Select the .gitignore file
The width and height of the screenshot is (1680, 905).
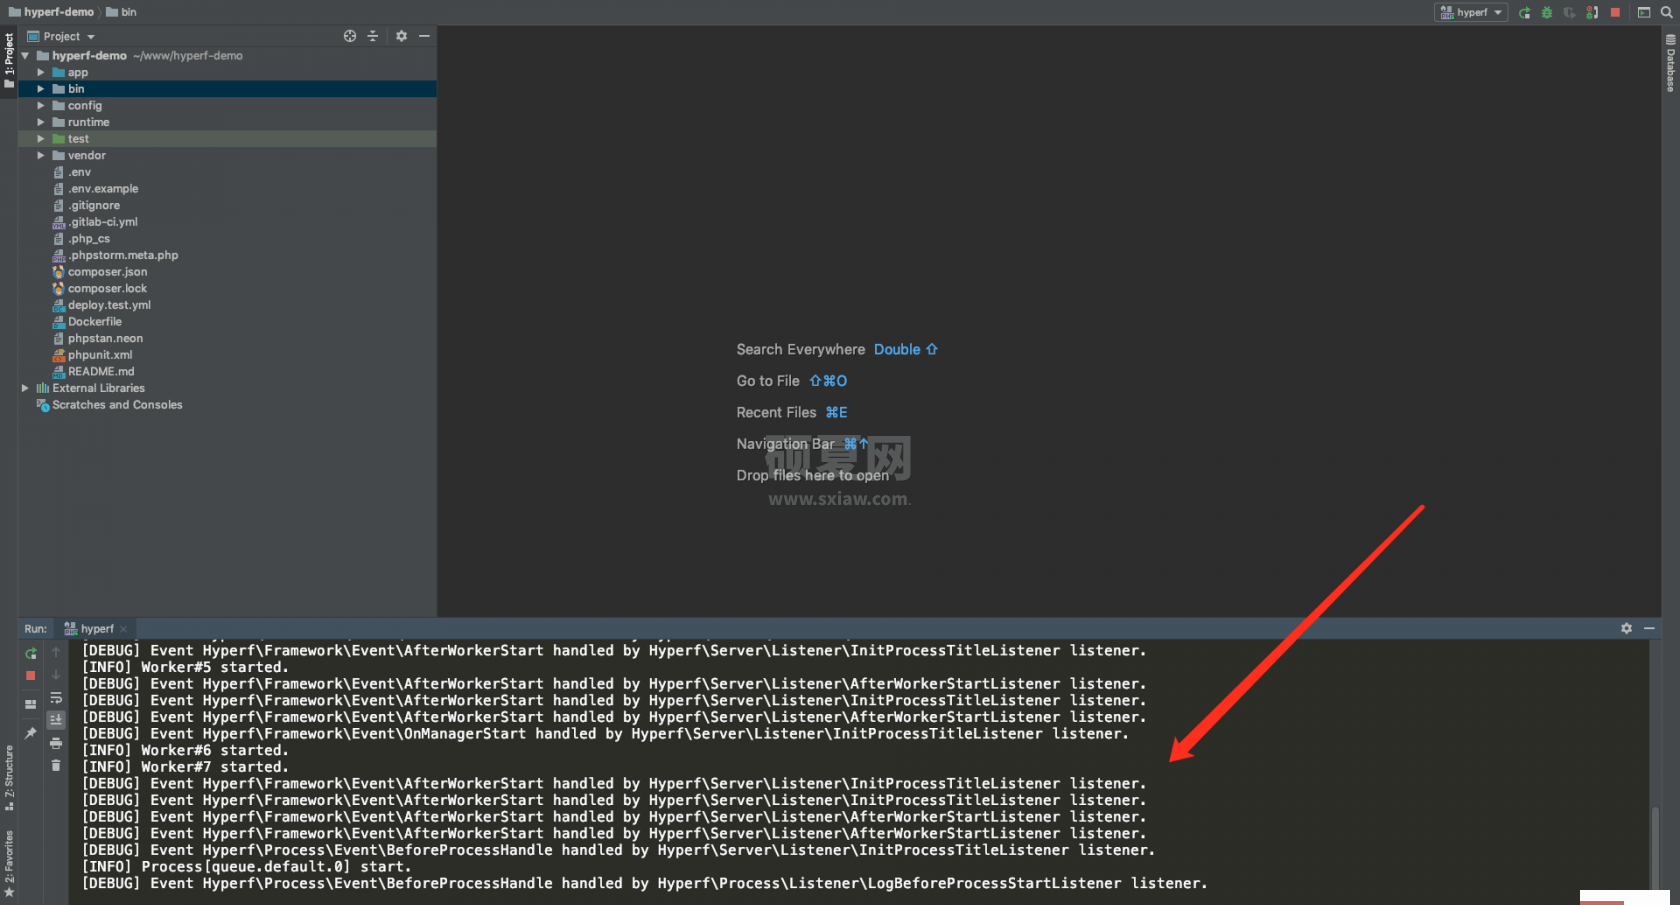click(x=86, y=206)
